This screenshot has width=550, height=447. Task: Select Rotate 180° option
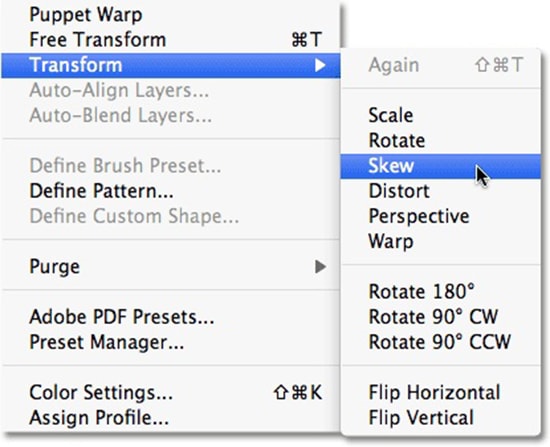pyautogui.click(x=440, y=292)
